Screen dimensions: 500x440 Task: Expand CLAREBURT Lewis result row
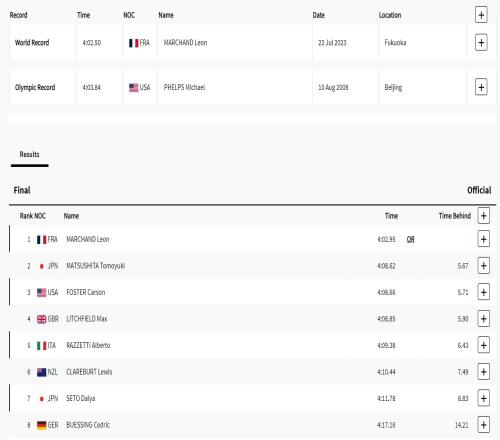(483, 372)
